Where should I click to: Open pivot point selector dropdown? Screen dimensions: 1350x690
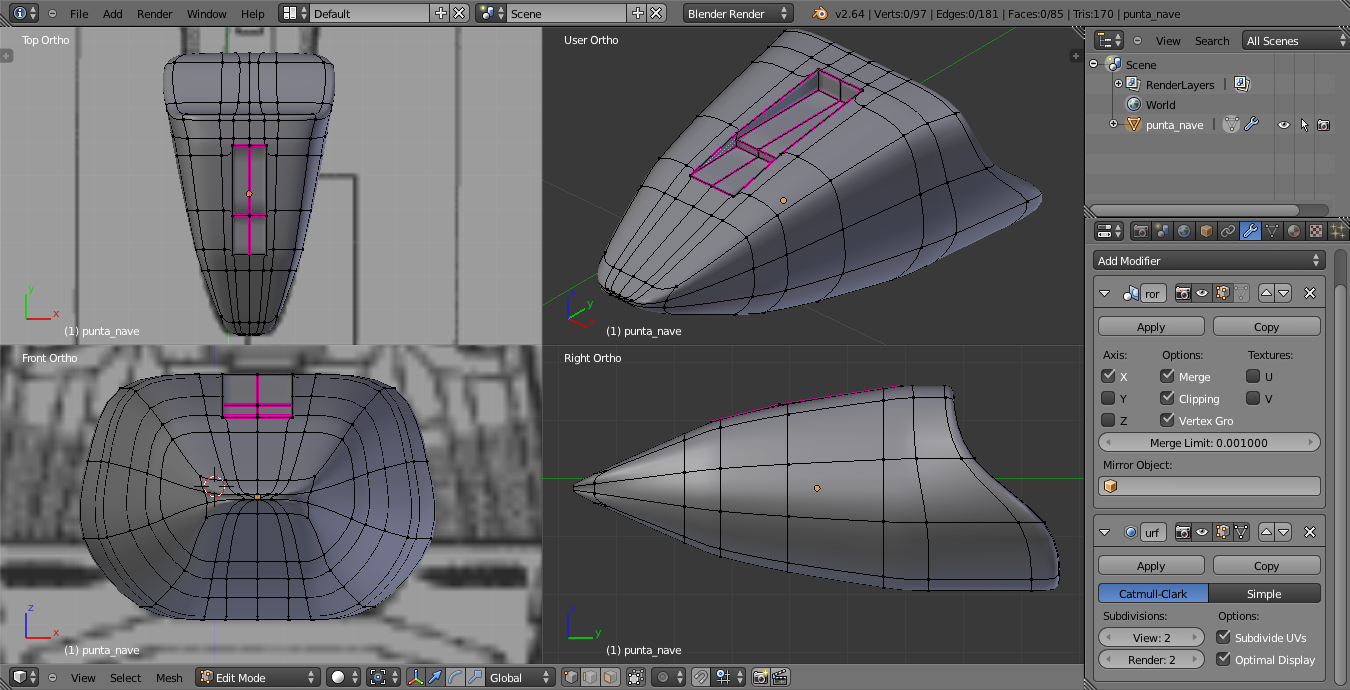click(383, 677)
